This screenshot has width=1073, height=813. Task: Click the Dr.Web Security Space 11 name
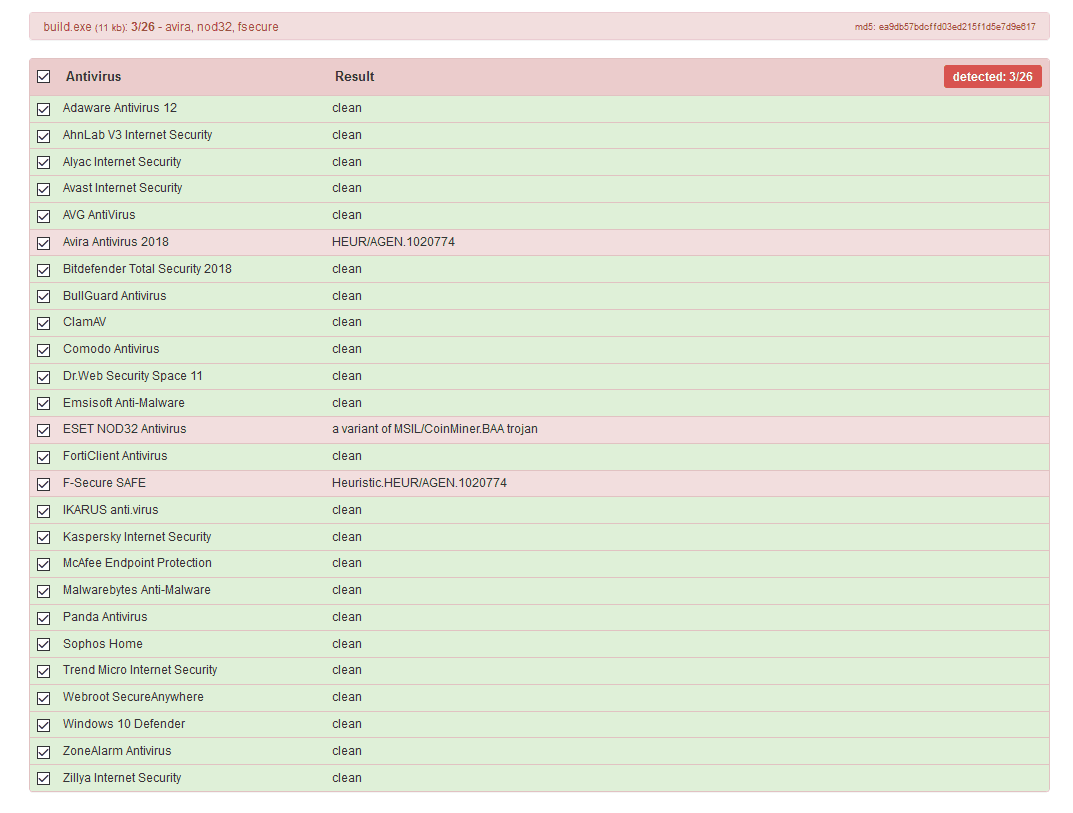(133, 376)
